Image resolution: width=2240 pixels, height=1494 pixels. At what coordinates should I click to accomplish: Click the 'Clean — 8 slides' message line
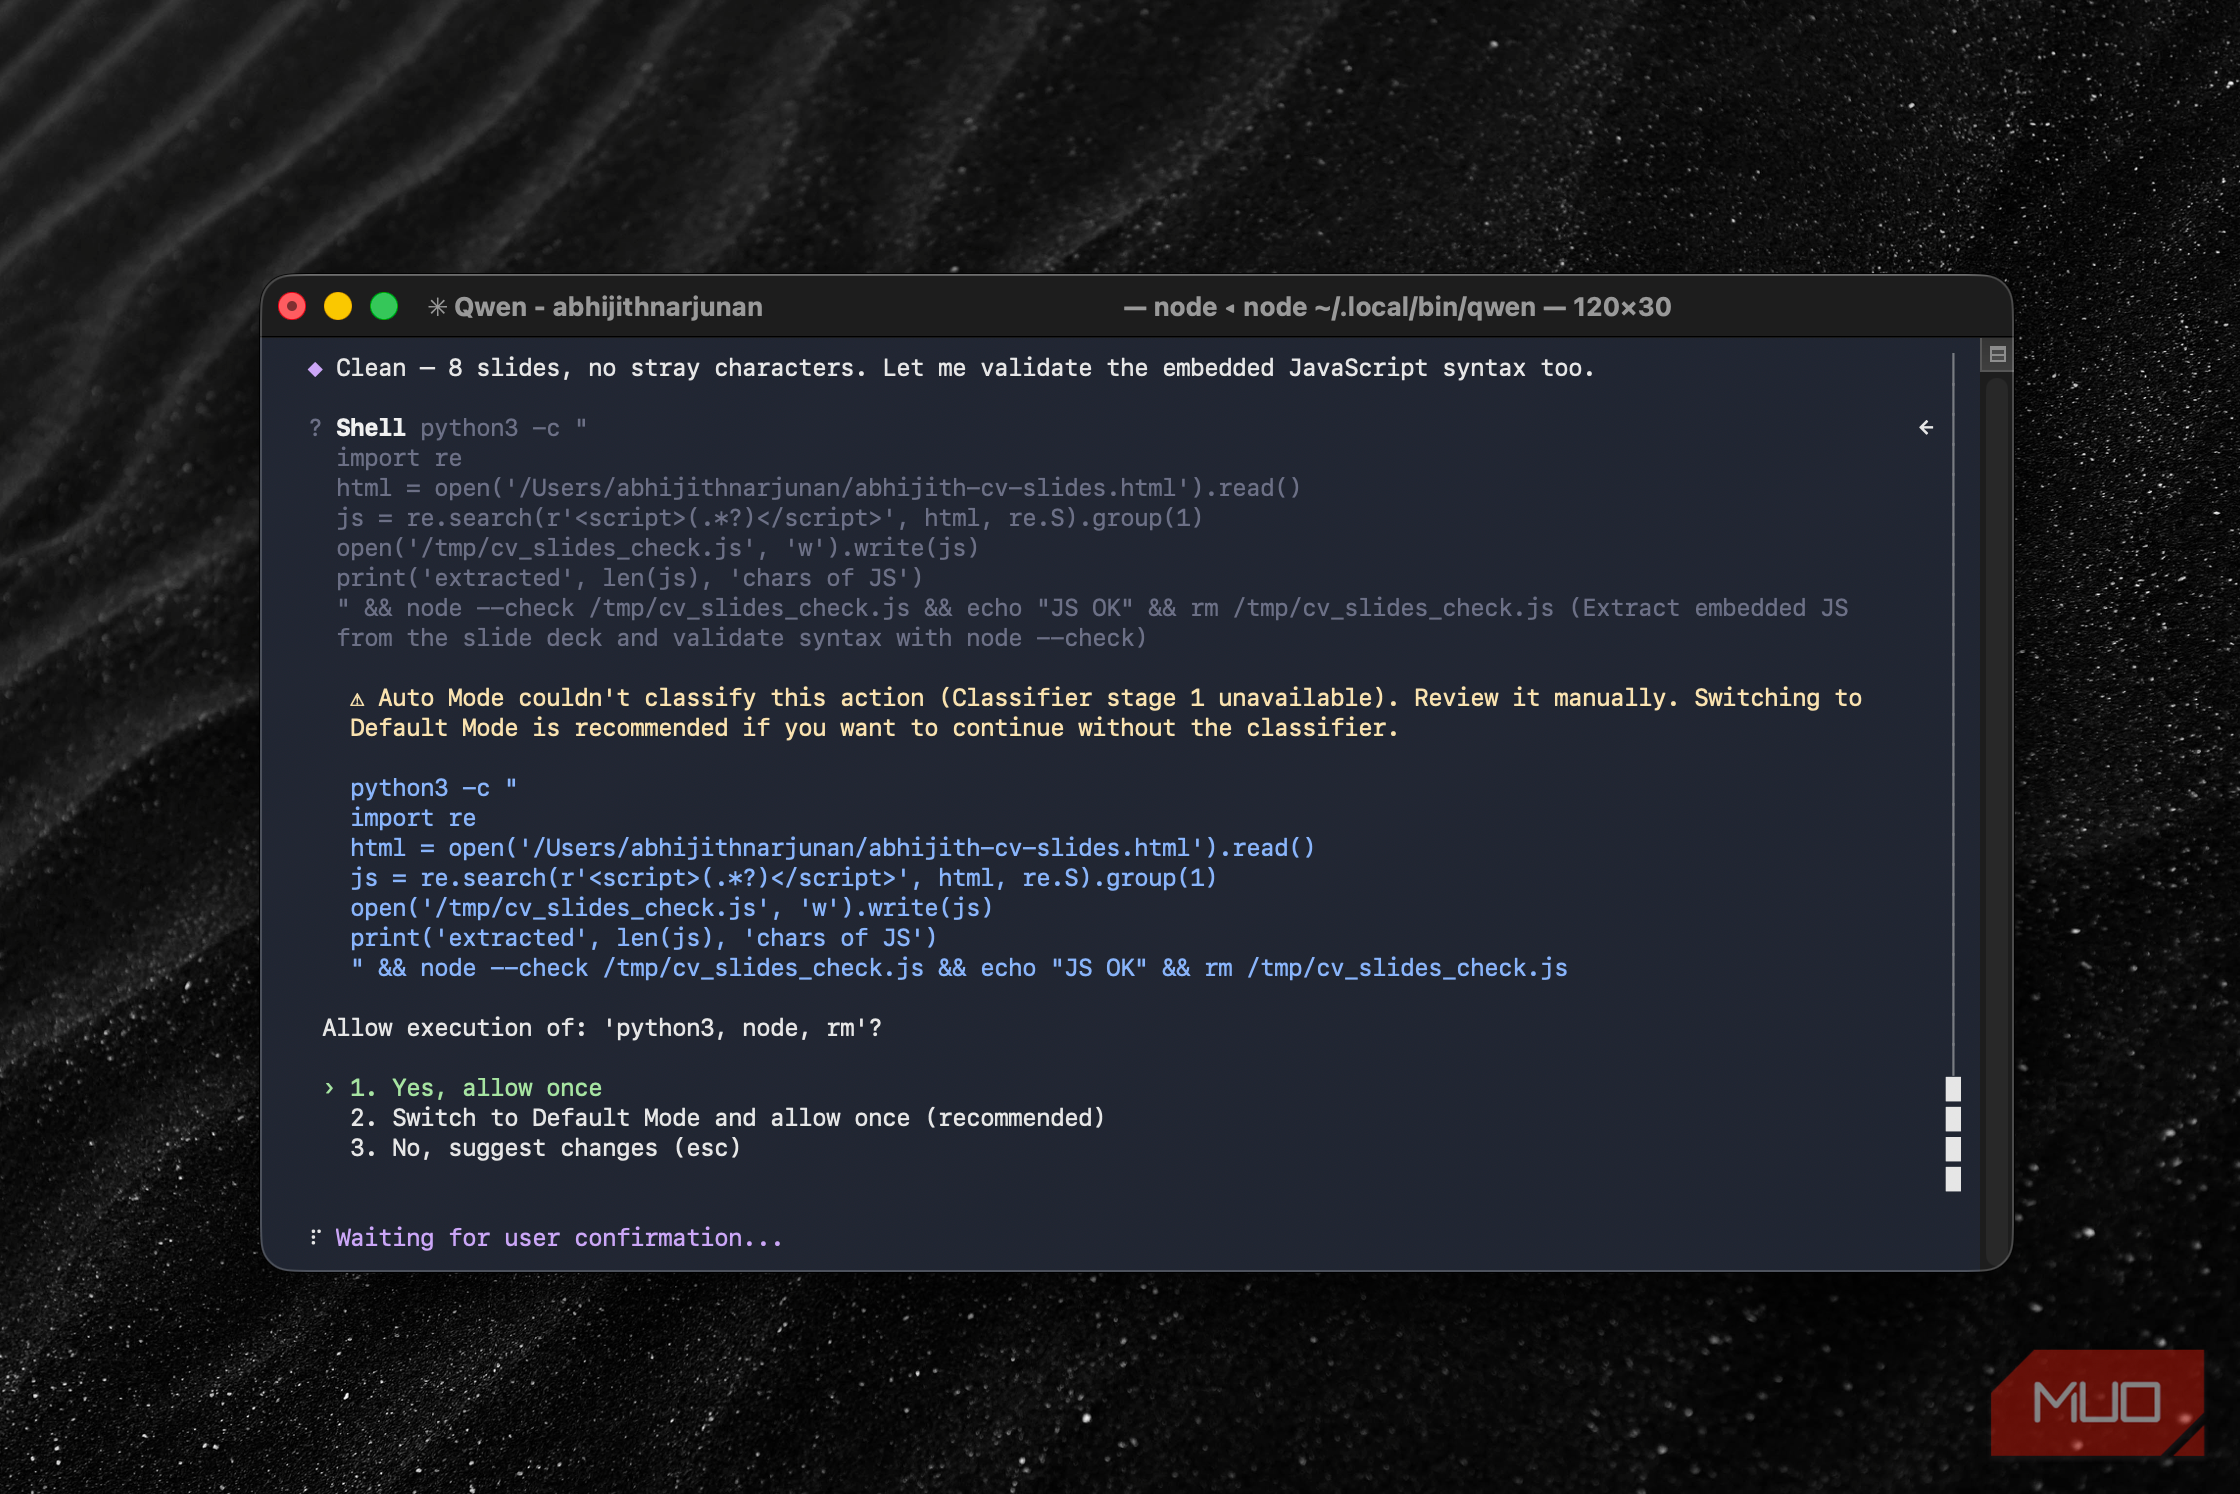[x=964, y=368]
